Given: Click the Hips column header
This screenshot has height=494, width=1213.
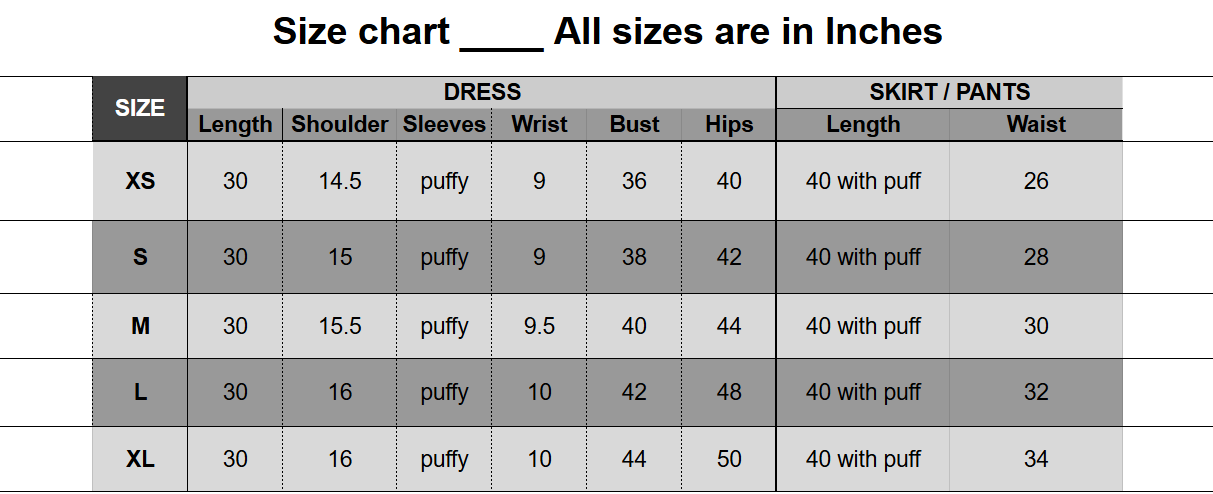Looking at the screenshot, I should click(x=729, y=125).
